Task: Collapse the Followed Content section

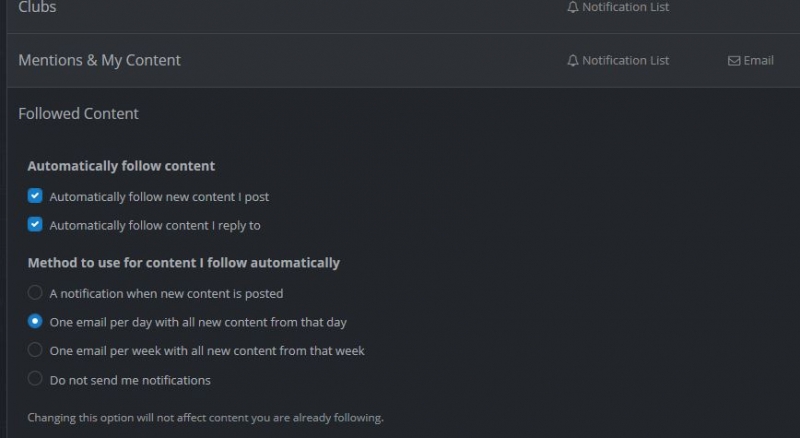Action: pos(79,113)
